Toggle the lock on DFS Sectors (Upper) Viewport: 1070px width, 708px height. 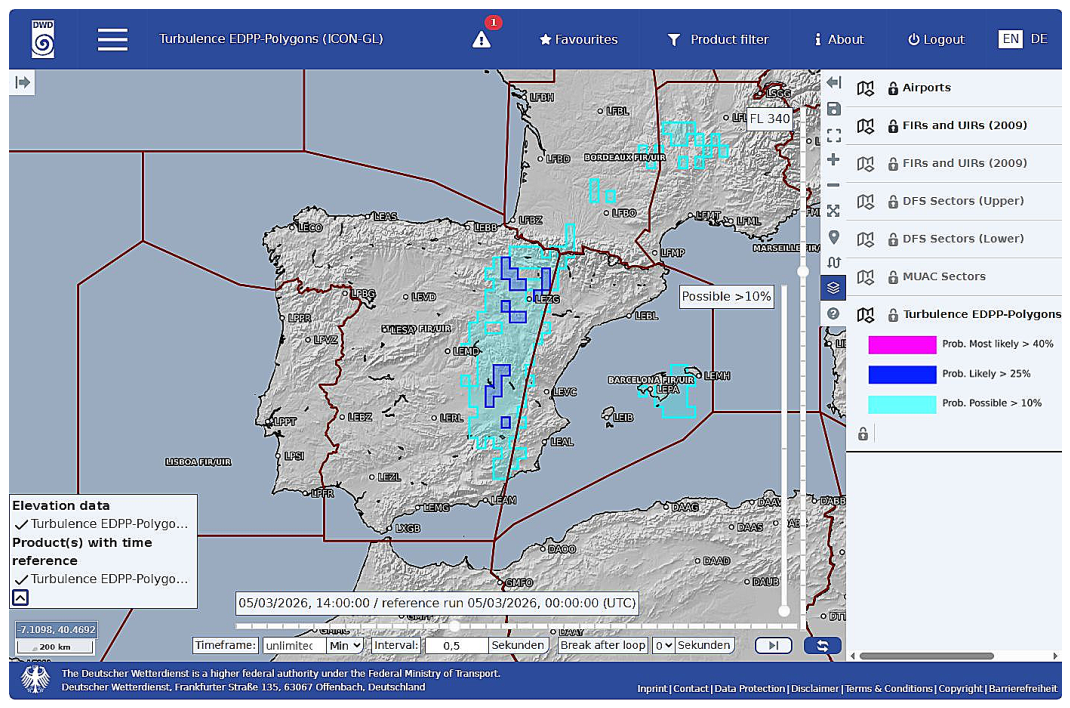(893, 201)
